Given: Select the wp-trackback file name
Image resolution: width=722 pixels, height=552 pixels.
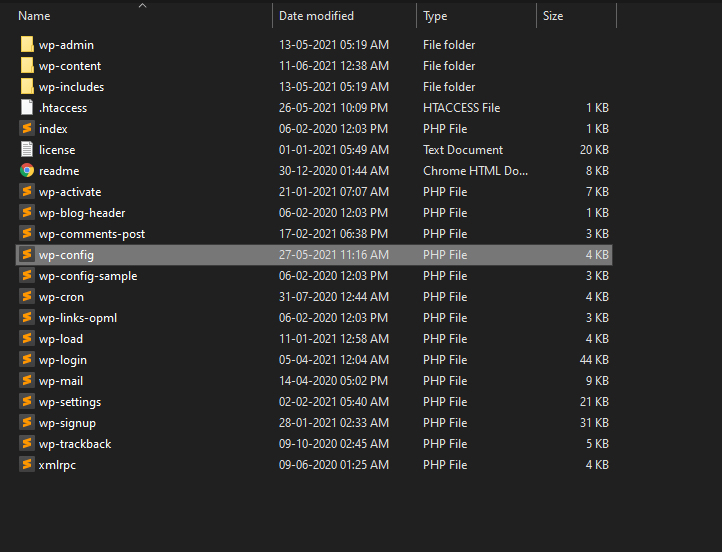Looking at the screenshot, I should click(x=75, y=444).
